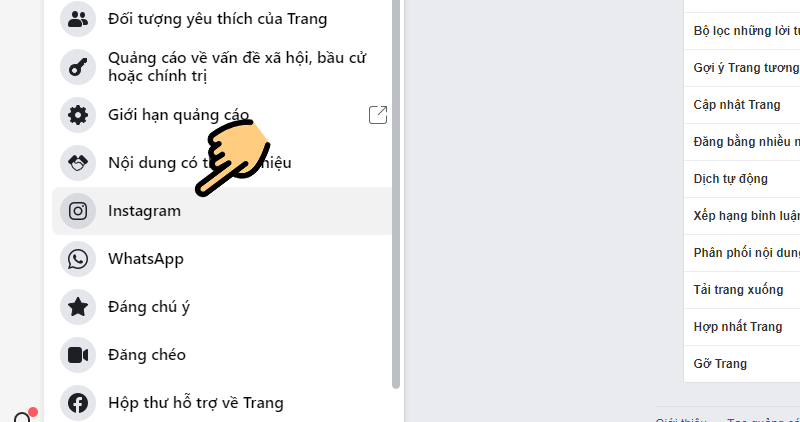Click the Facebook logo icon for Hộp thư hỗ trợ

pyautogui.click(x=78, y=403)
